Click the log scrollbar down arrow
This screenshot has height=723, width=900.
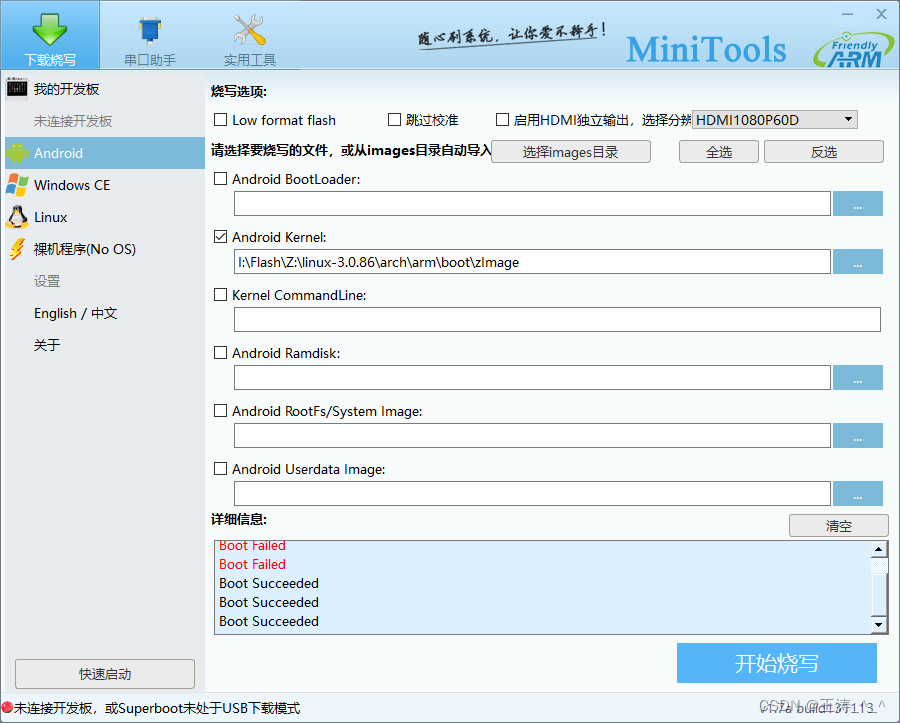click(x=879, y=625)
